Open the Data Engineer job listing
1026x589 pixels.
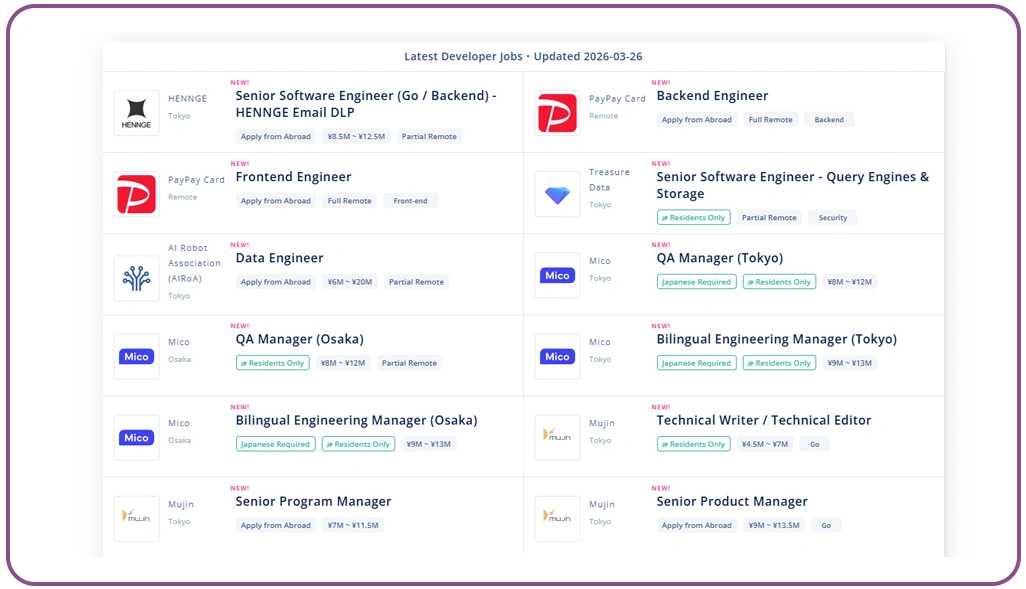pos(279,258)
